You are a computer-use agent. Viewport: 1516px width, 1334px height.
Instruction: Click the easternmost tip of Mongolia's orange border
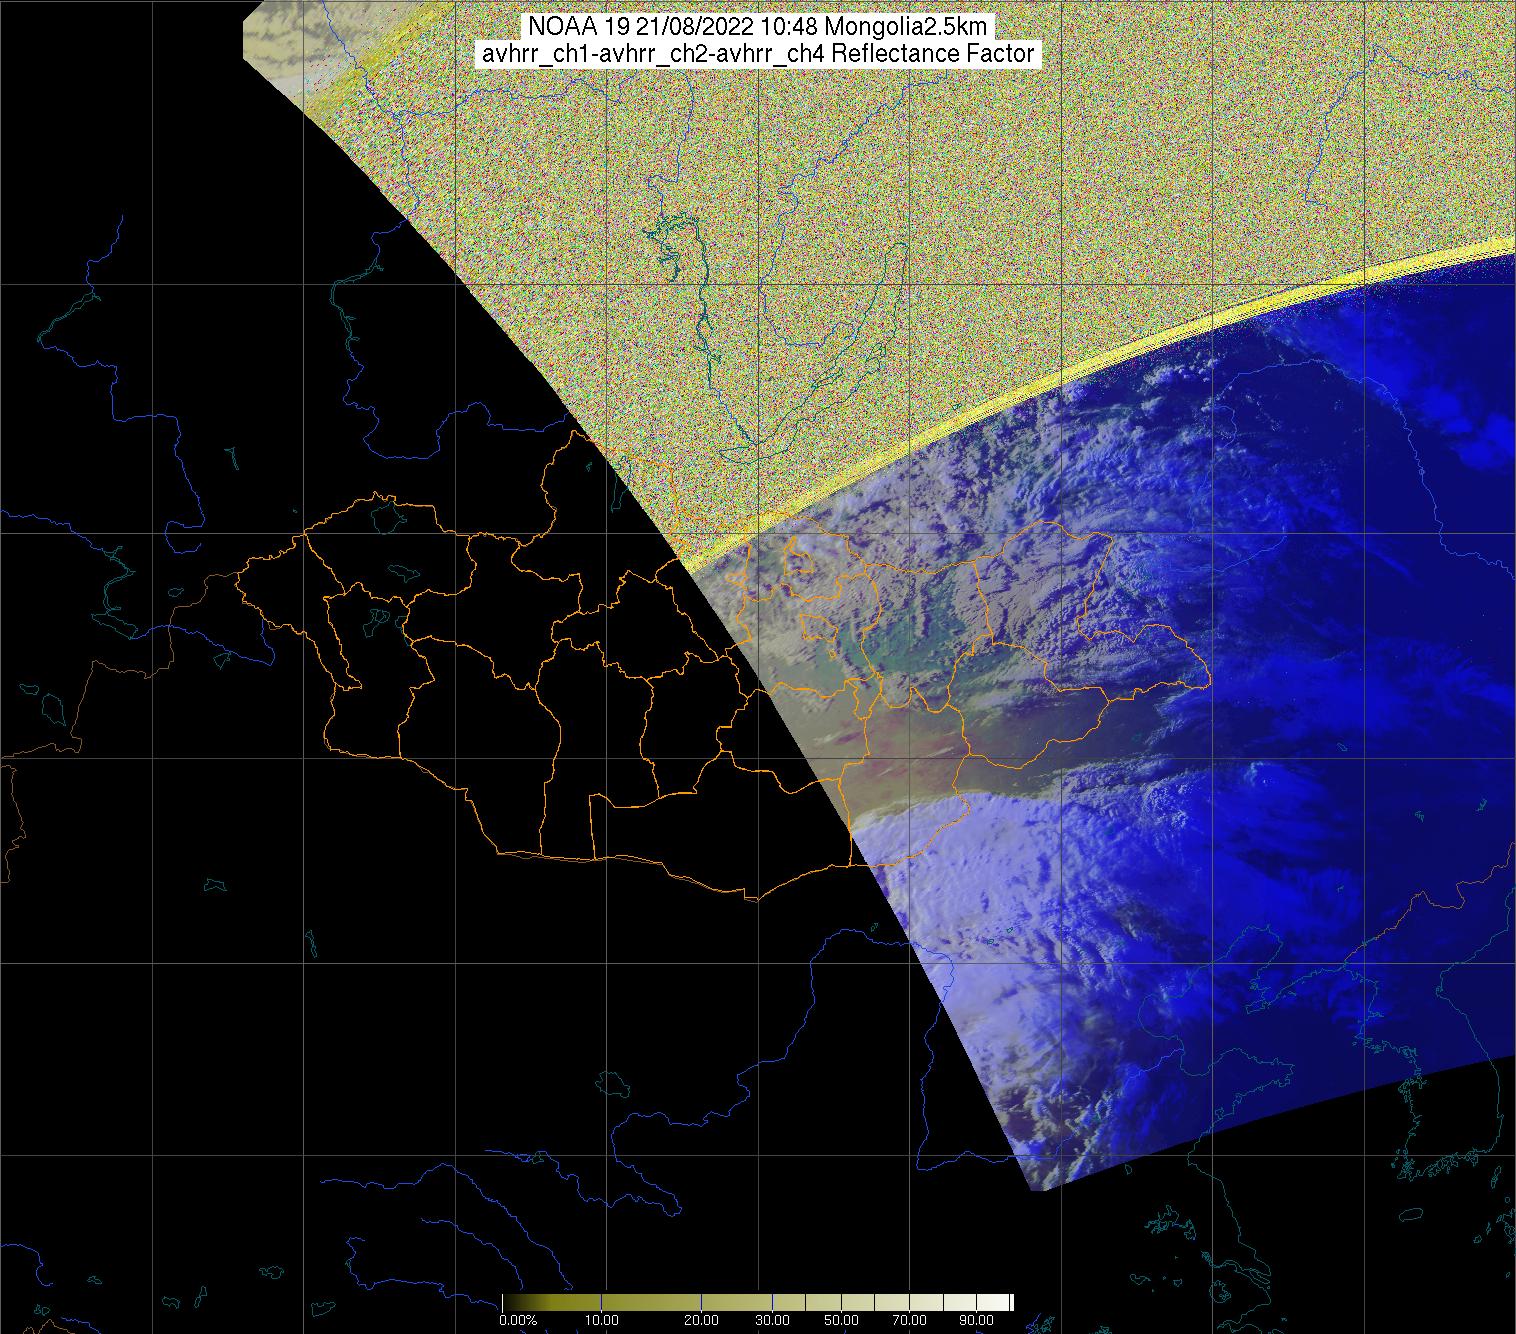pos(1210,683)
